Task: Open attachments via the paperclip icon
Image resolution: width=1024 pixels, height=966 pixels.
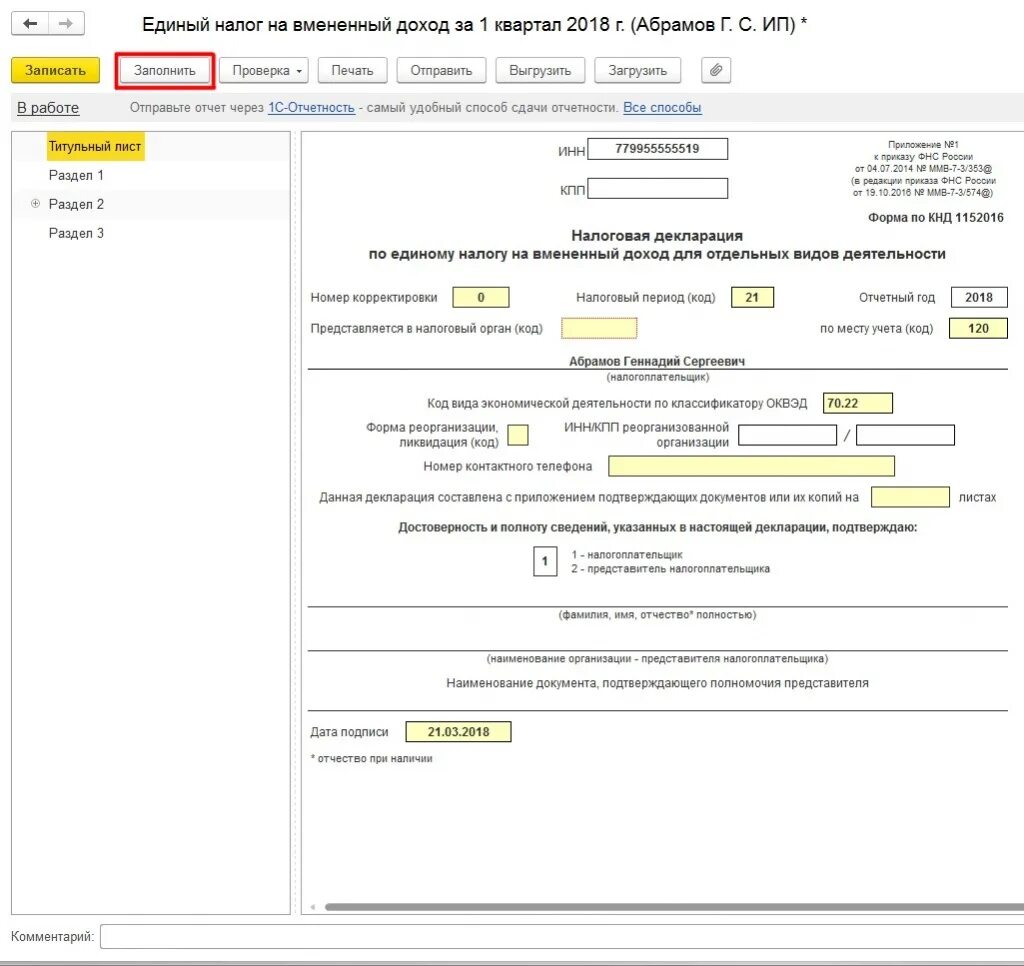Action: click(x=716, y=70)
